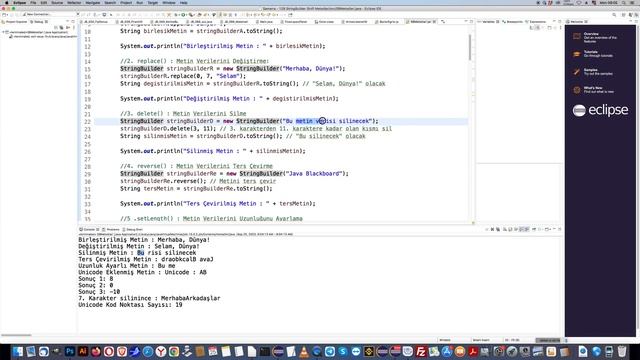Image resolution: width=640 pixels, height=360 pixels.
Task: Click the Eclipse logo in Welcome pane
Action: pos(600,110)
